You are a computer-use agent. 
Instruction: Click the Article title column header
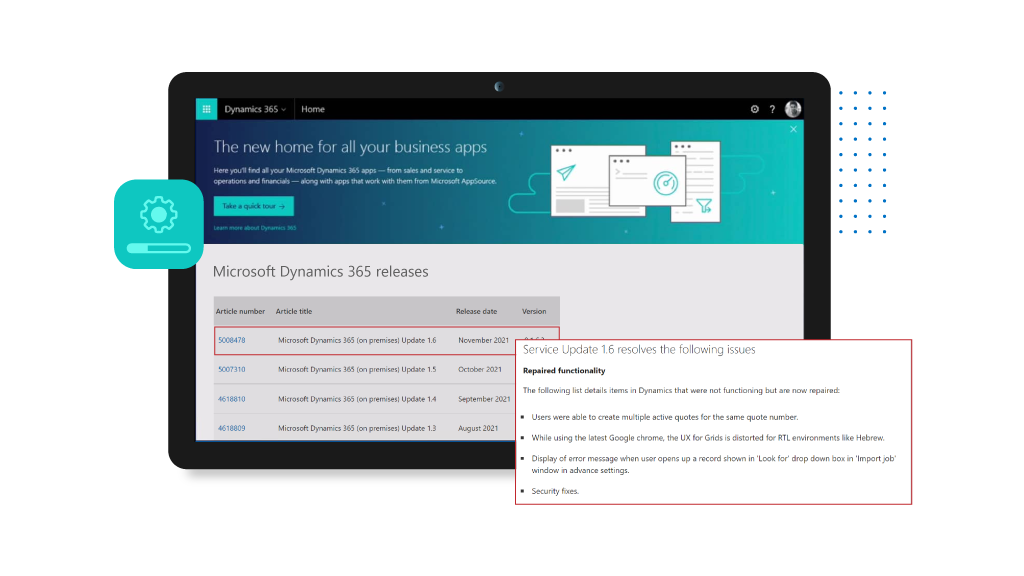pyautogui.click(x=294, y=312)
